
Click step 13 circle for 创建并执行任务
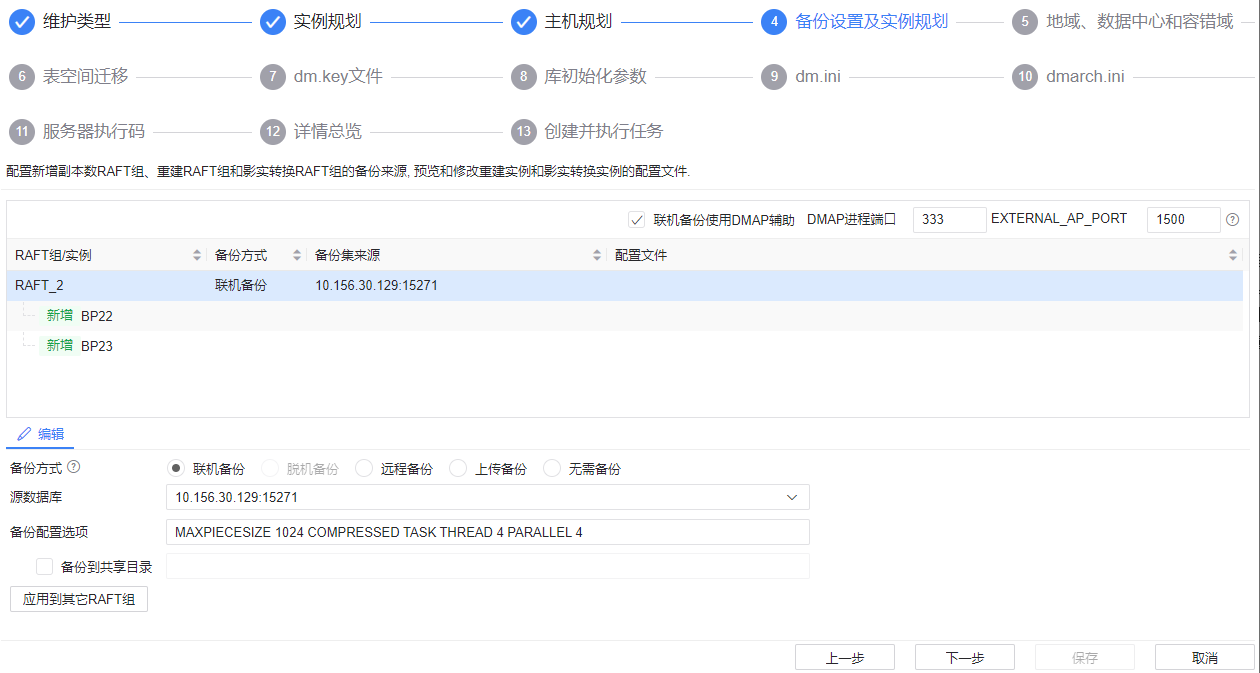524,132
